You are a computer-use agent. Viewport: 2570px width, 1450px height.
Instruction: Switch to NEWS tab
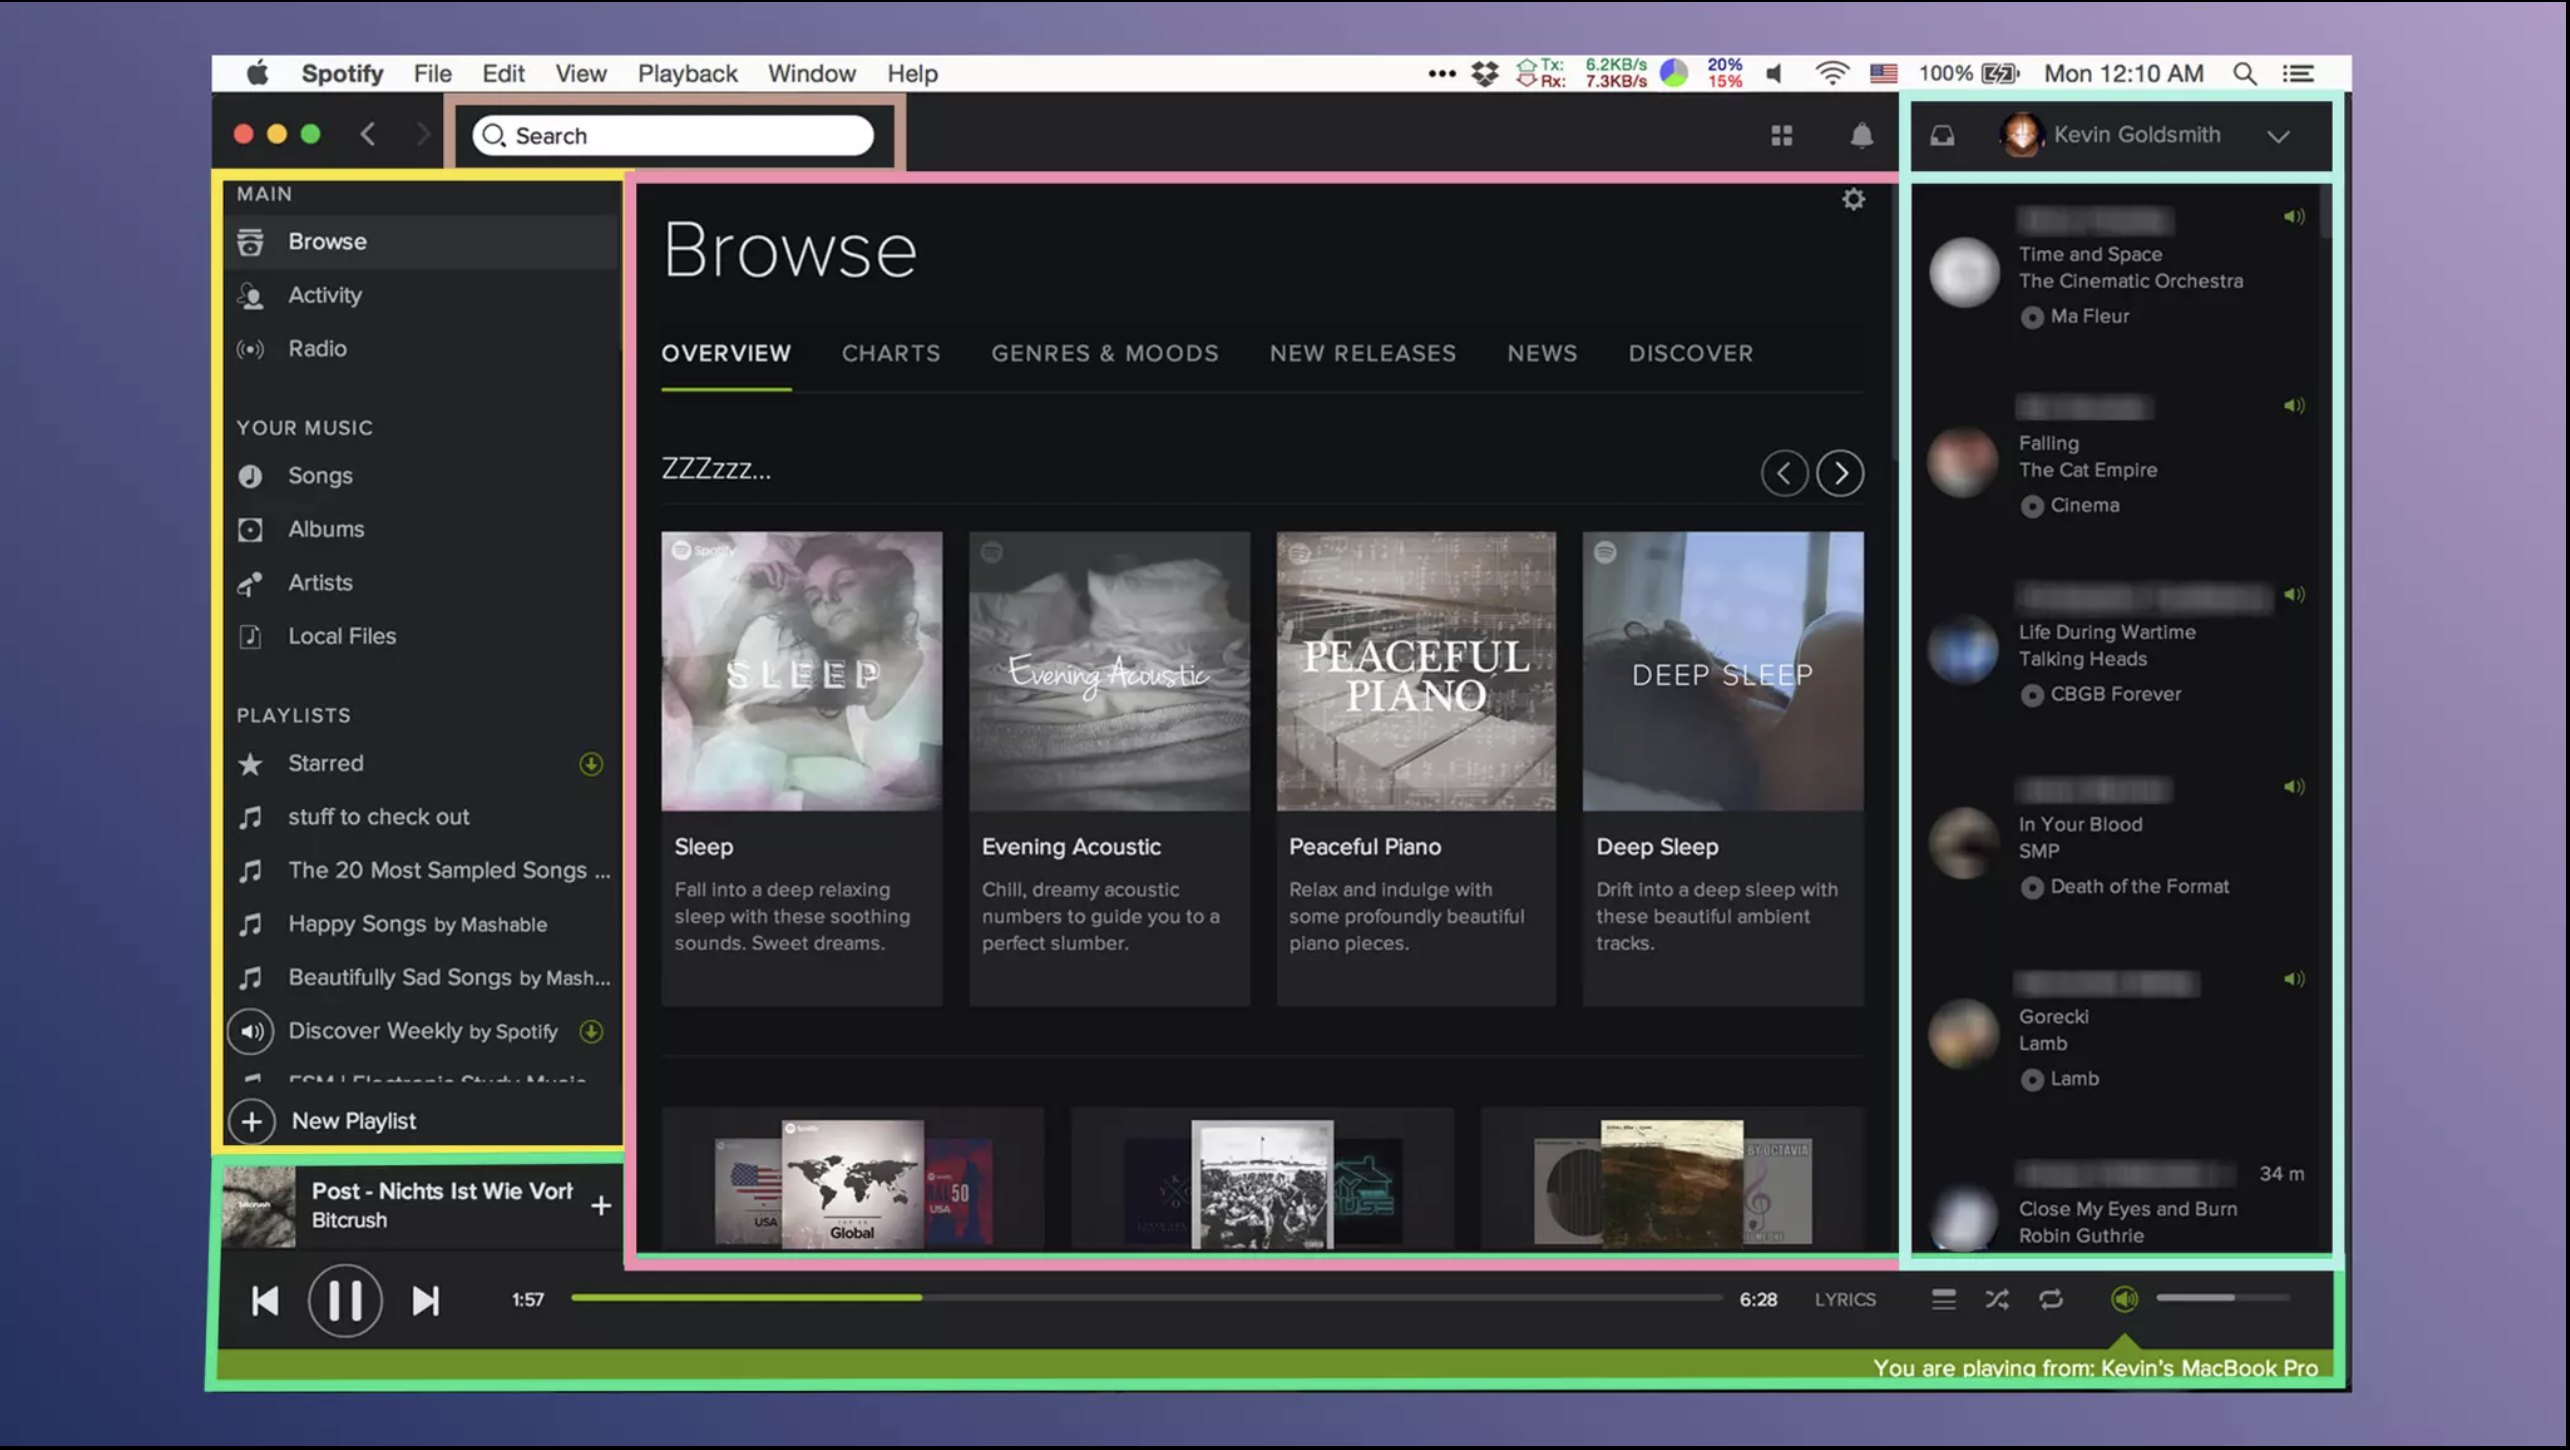click(1542, 353)
